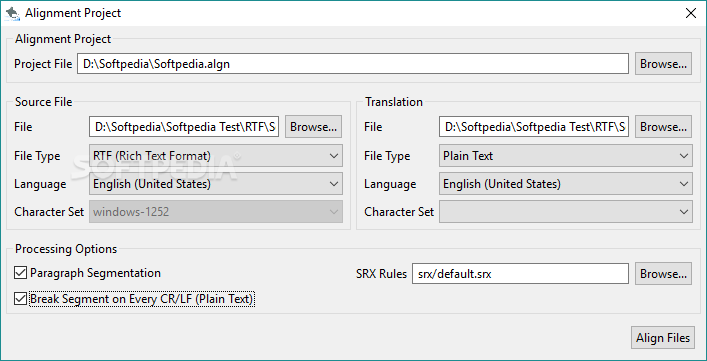Click the Source File group heading
This screenshot has height=361, width=707.
44,102
